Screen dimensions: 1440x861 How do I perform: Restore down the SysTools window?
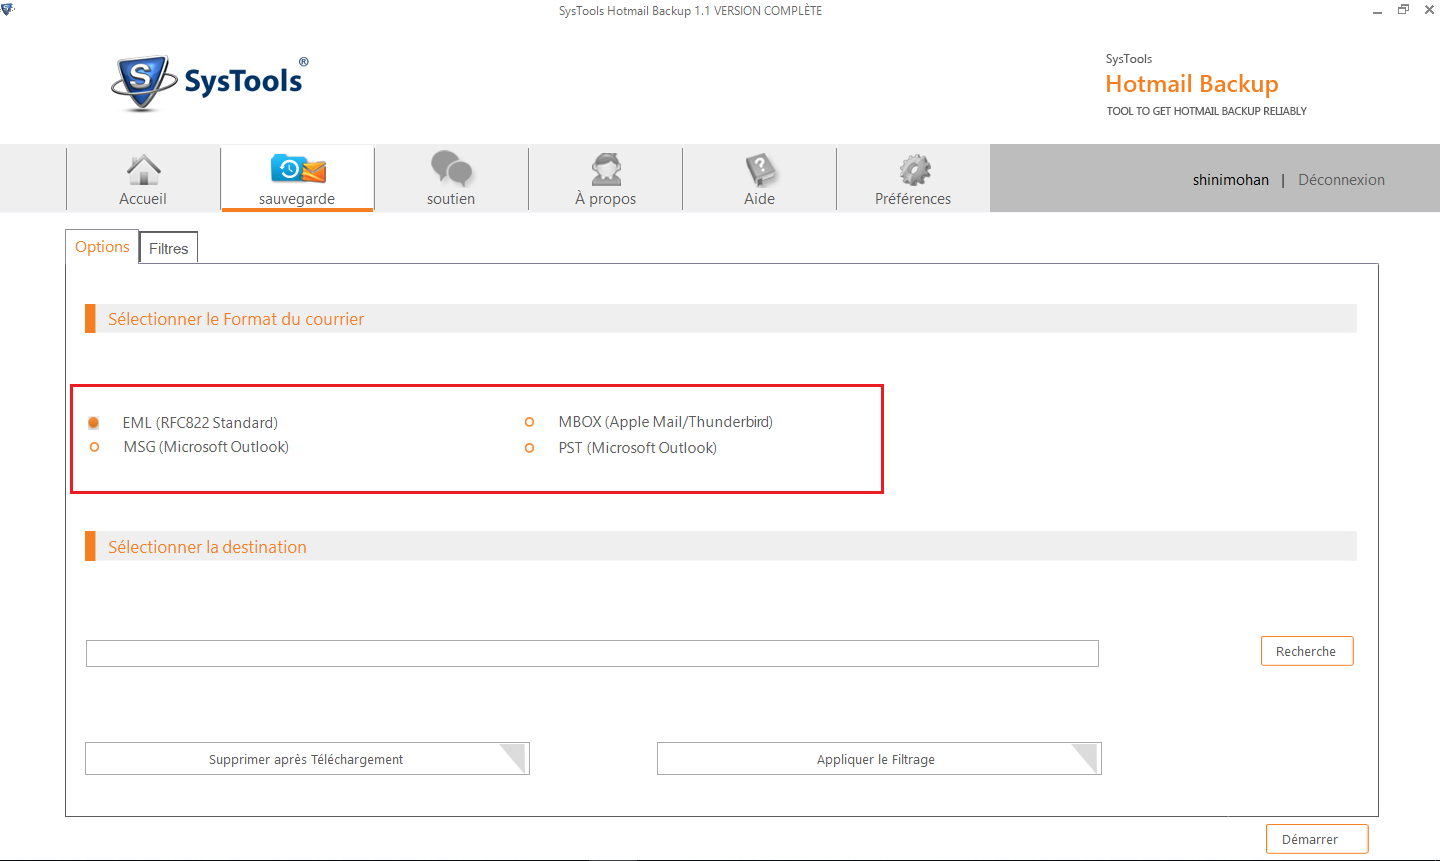[x=1403, y=10]
